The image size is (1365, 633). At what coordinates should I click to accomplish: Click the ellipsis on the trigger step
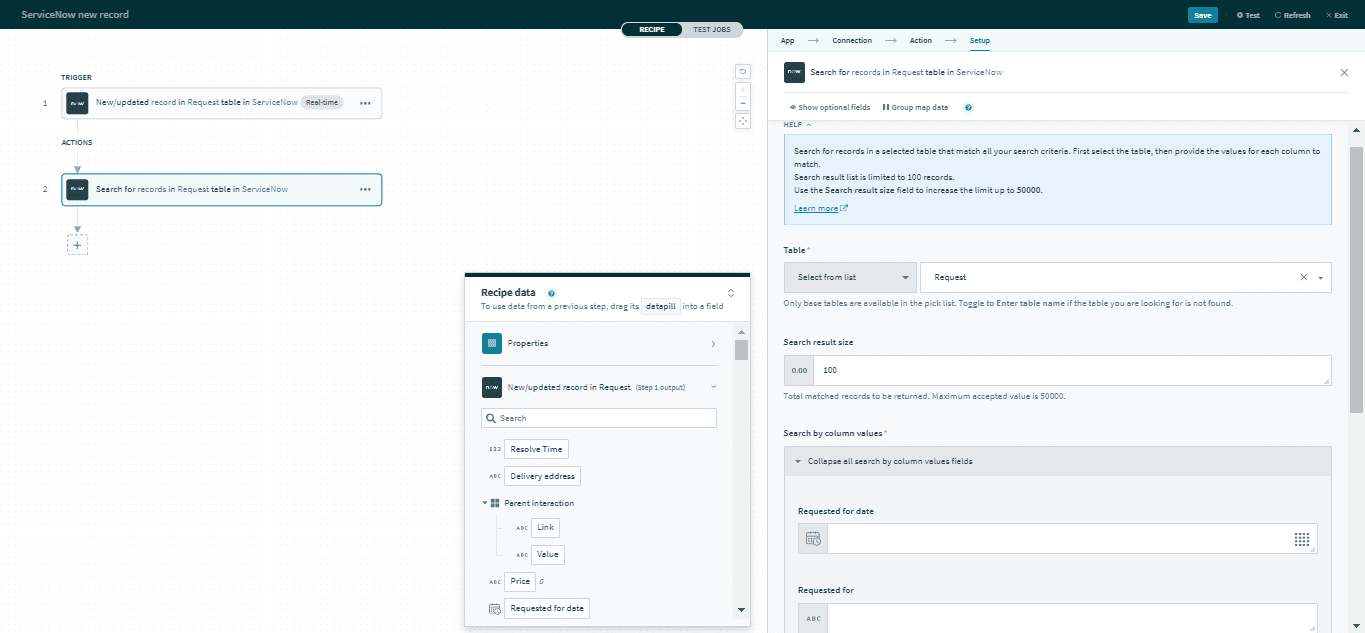[363, 103]
